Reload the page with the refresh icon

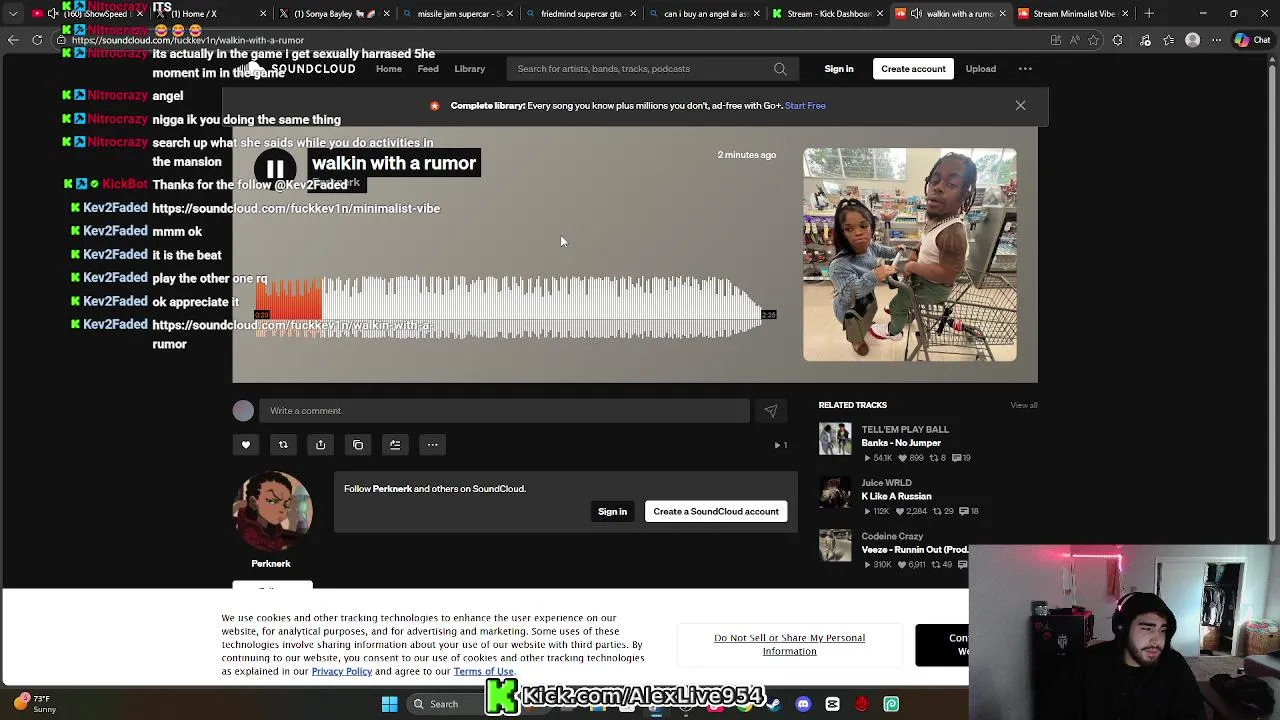pos(37,40)
